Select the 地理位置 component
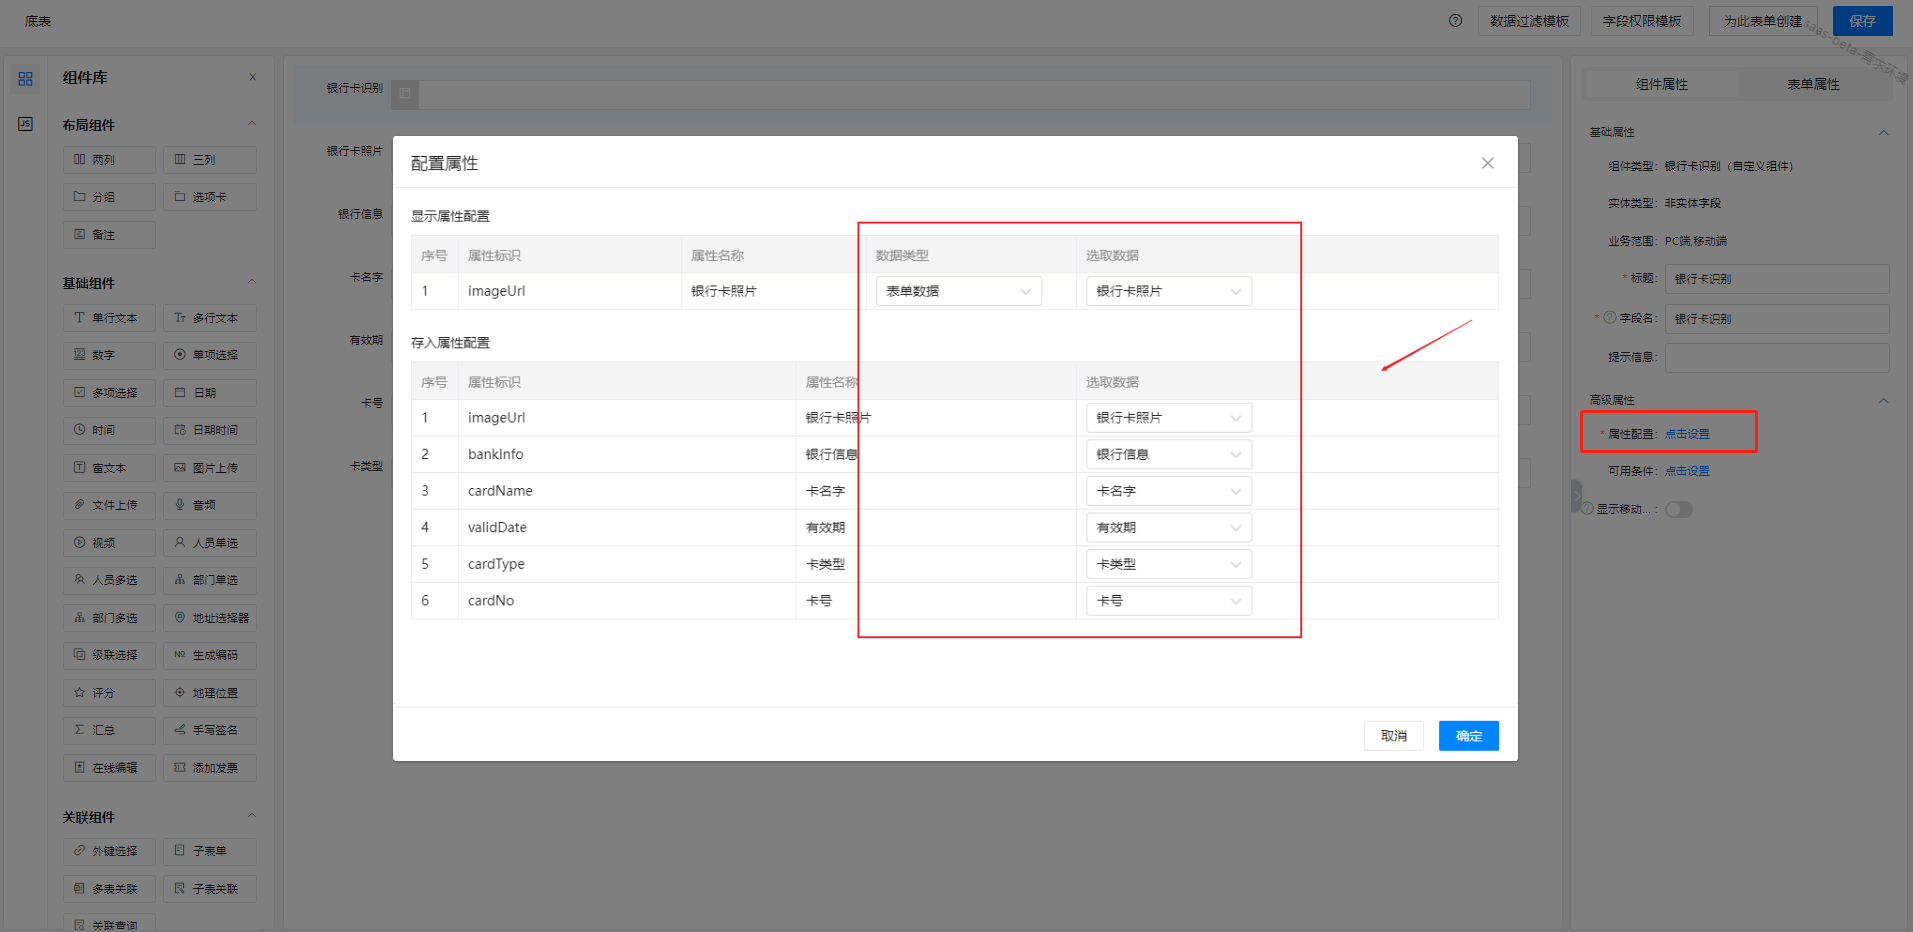 tap(210, 693)
